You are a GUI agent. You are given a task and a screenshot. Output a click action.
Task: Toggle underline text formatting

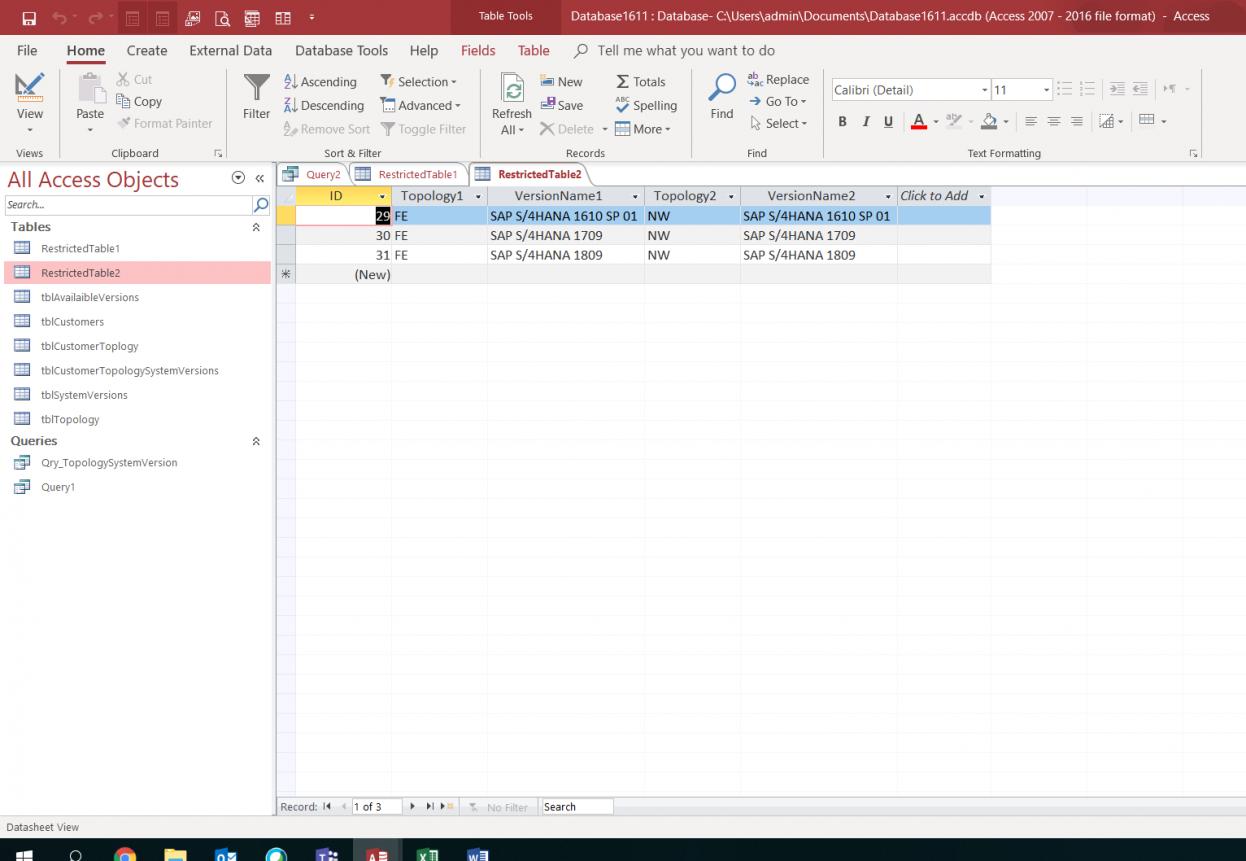[888, 121]
